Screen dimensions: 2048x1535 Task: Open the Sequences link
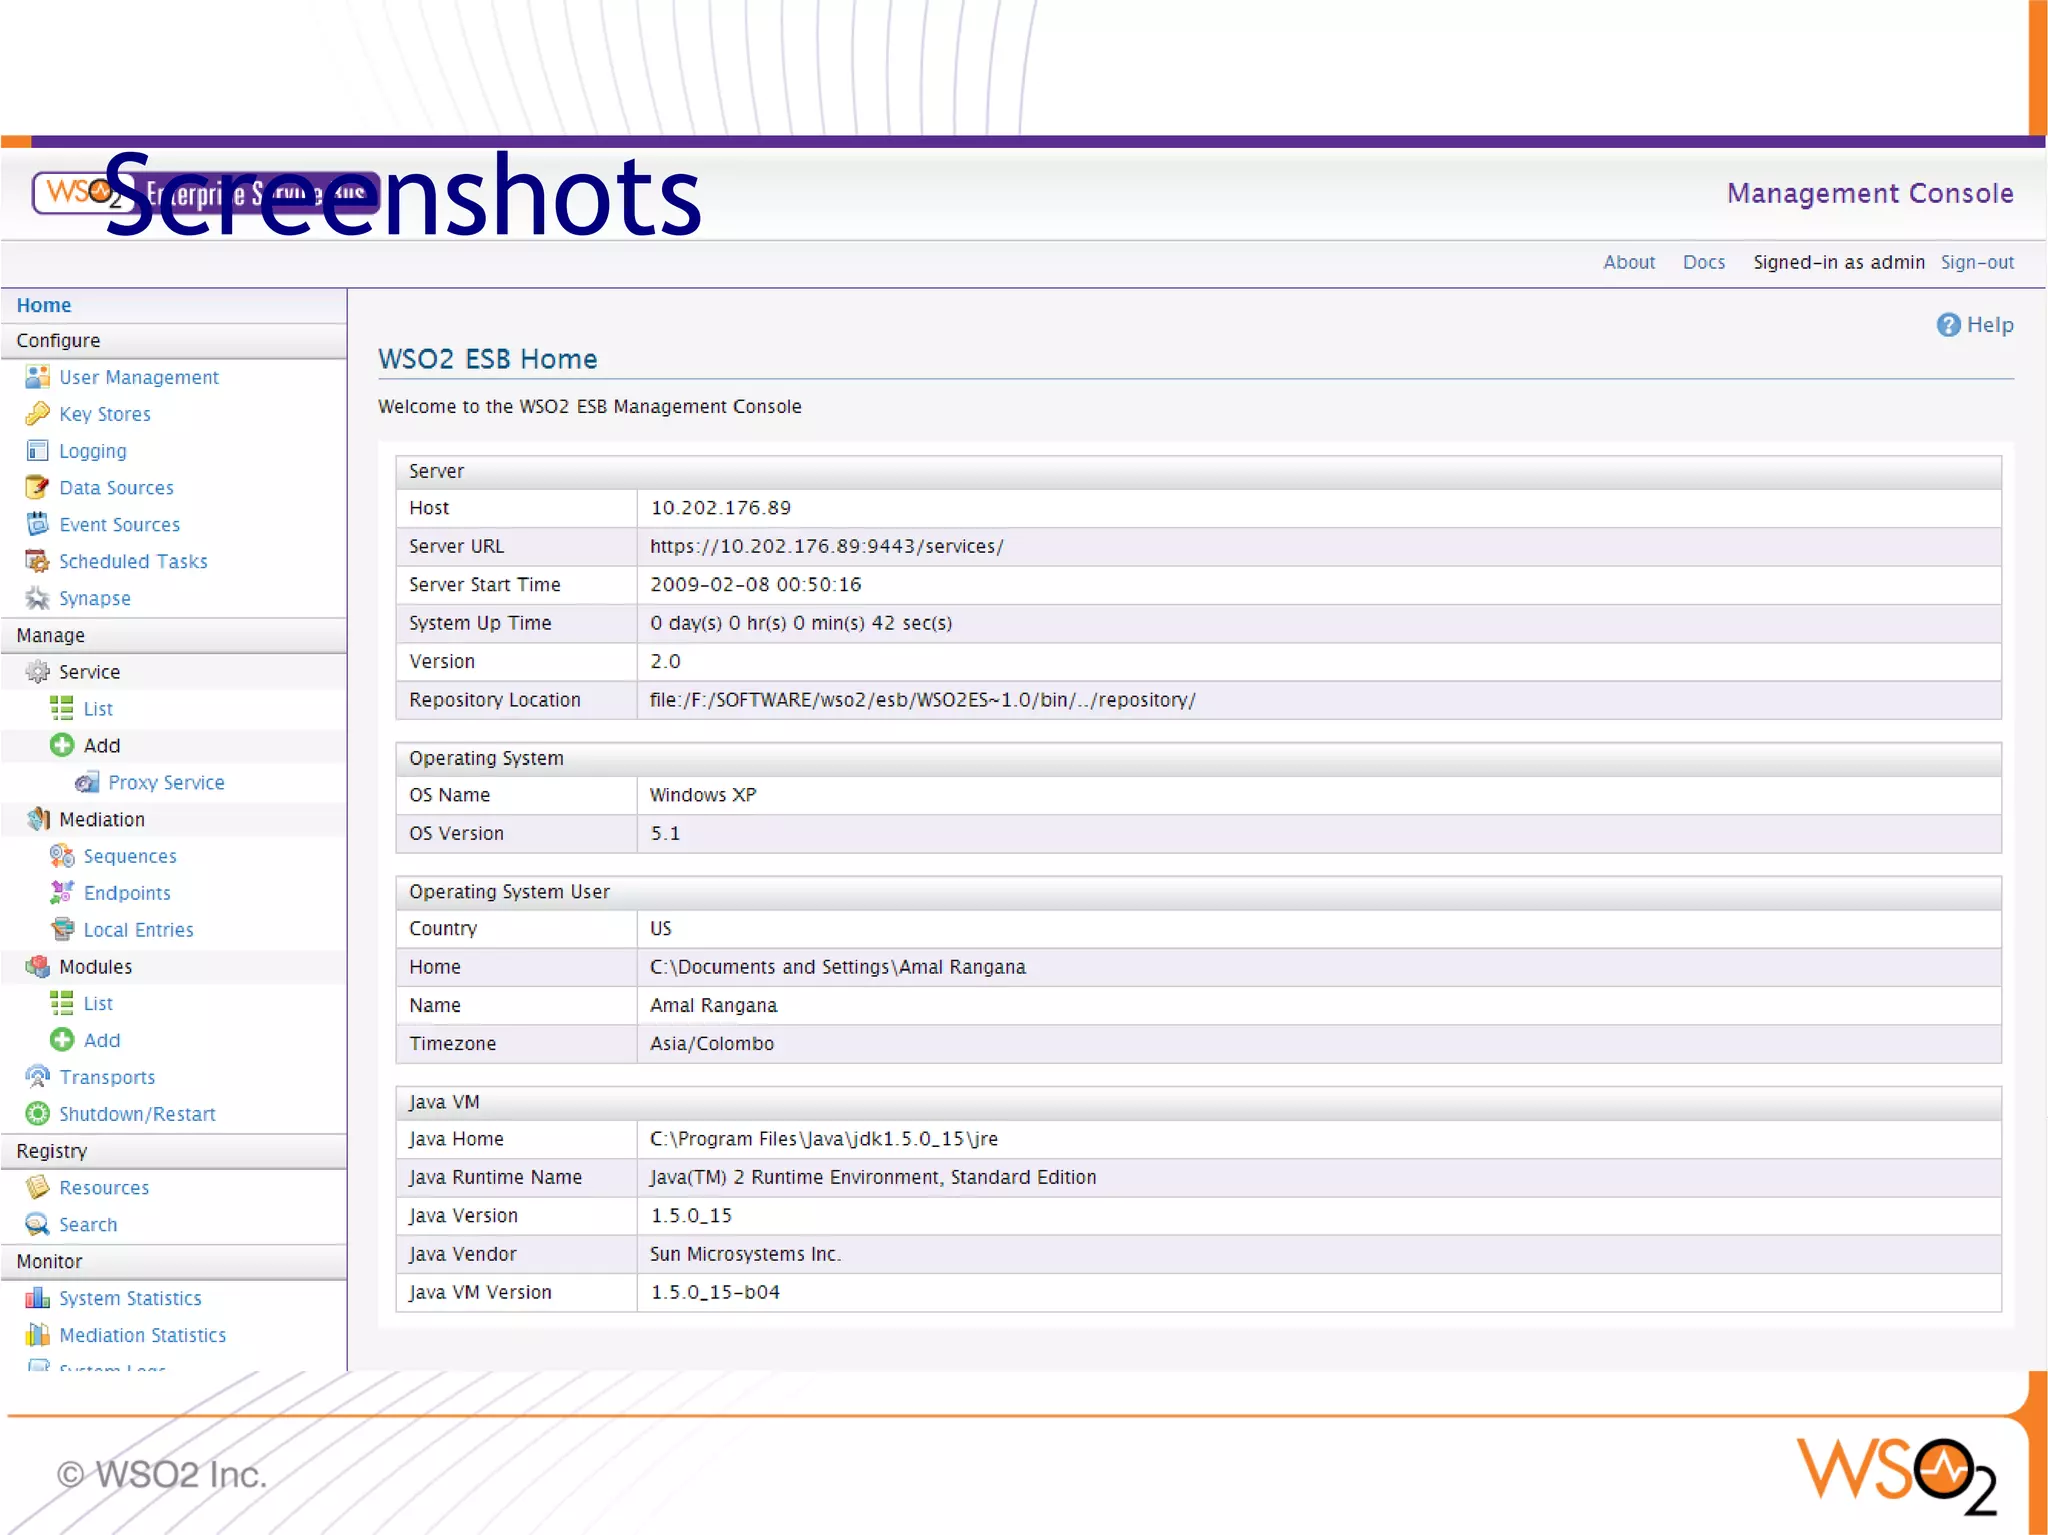click(x=130, y=856)
